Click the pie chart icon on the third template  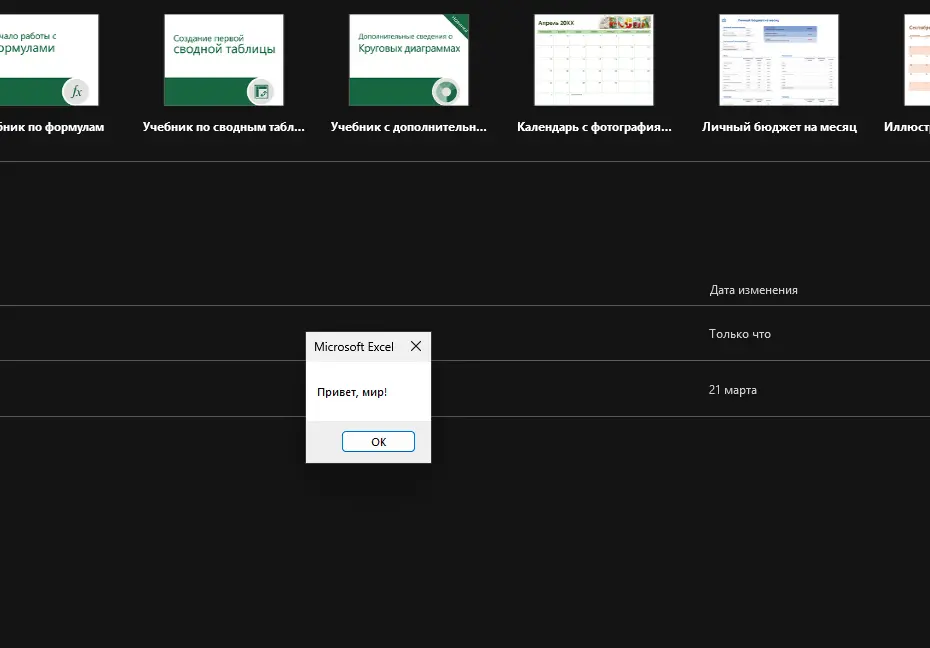pos(445,91)
